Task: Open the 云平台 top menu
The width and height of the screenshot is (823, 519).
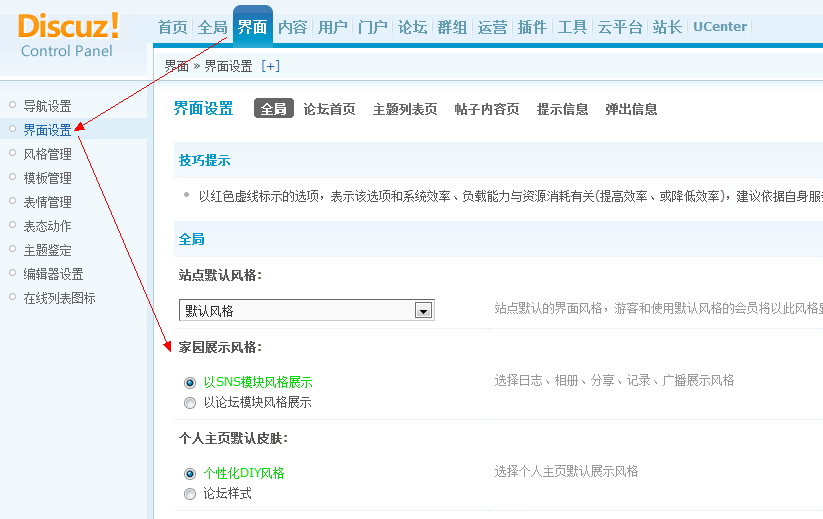Action: (x=620, y=27)
